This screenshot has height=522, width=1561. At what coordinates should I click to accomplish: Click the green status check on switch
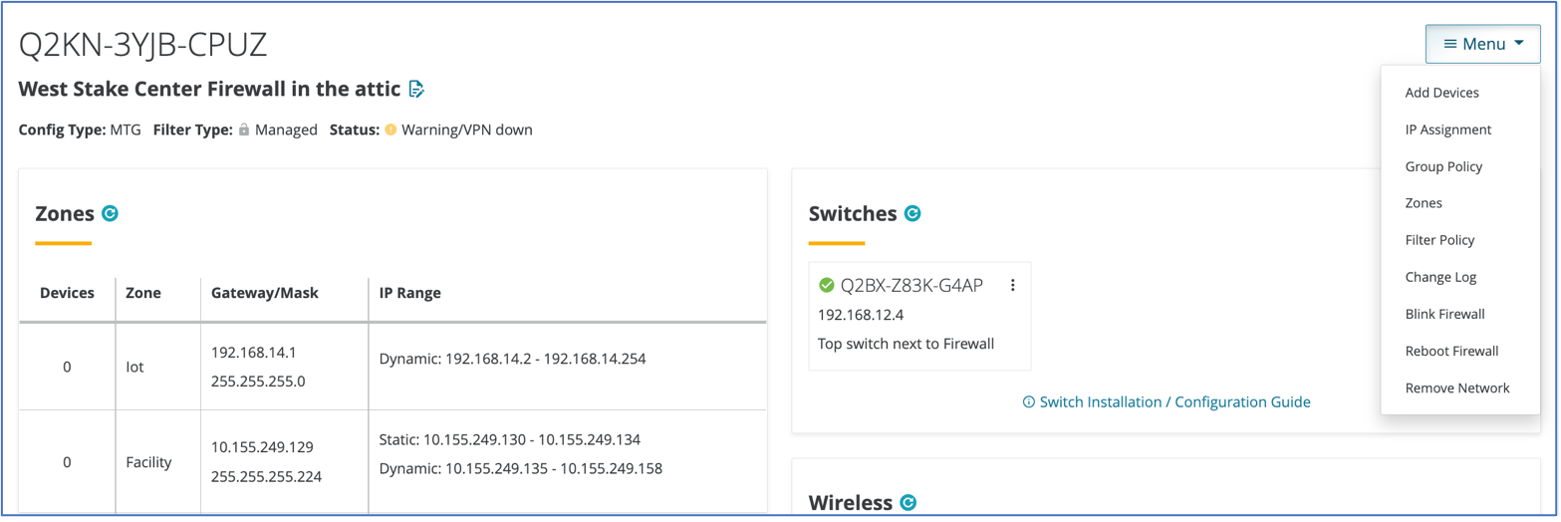(826, 285)
